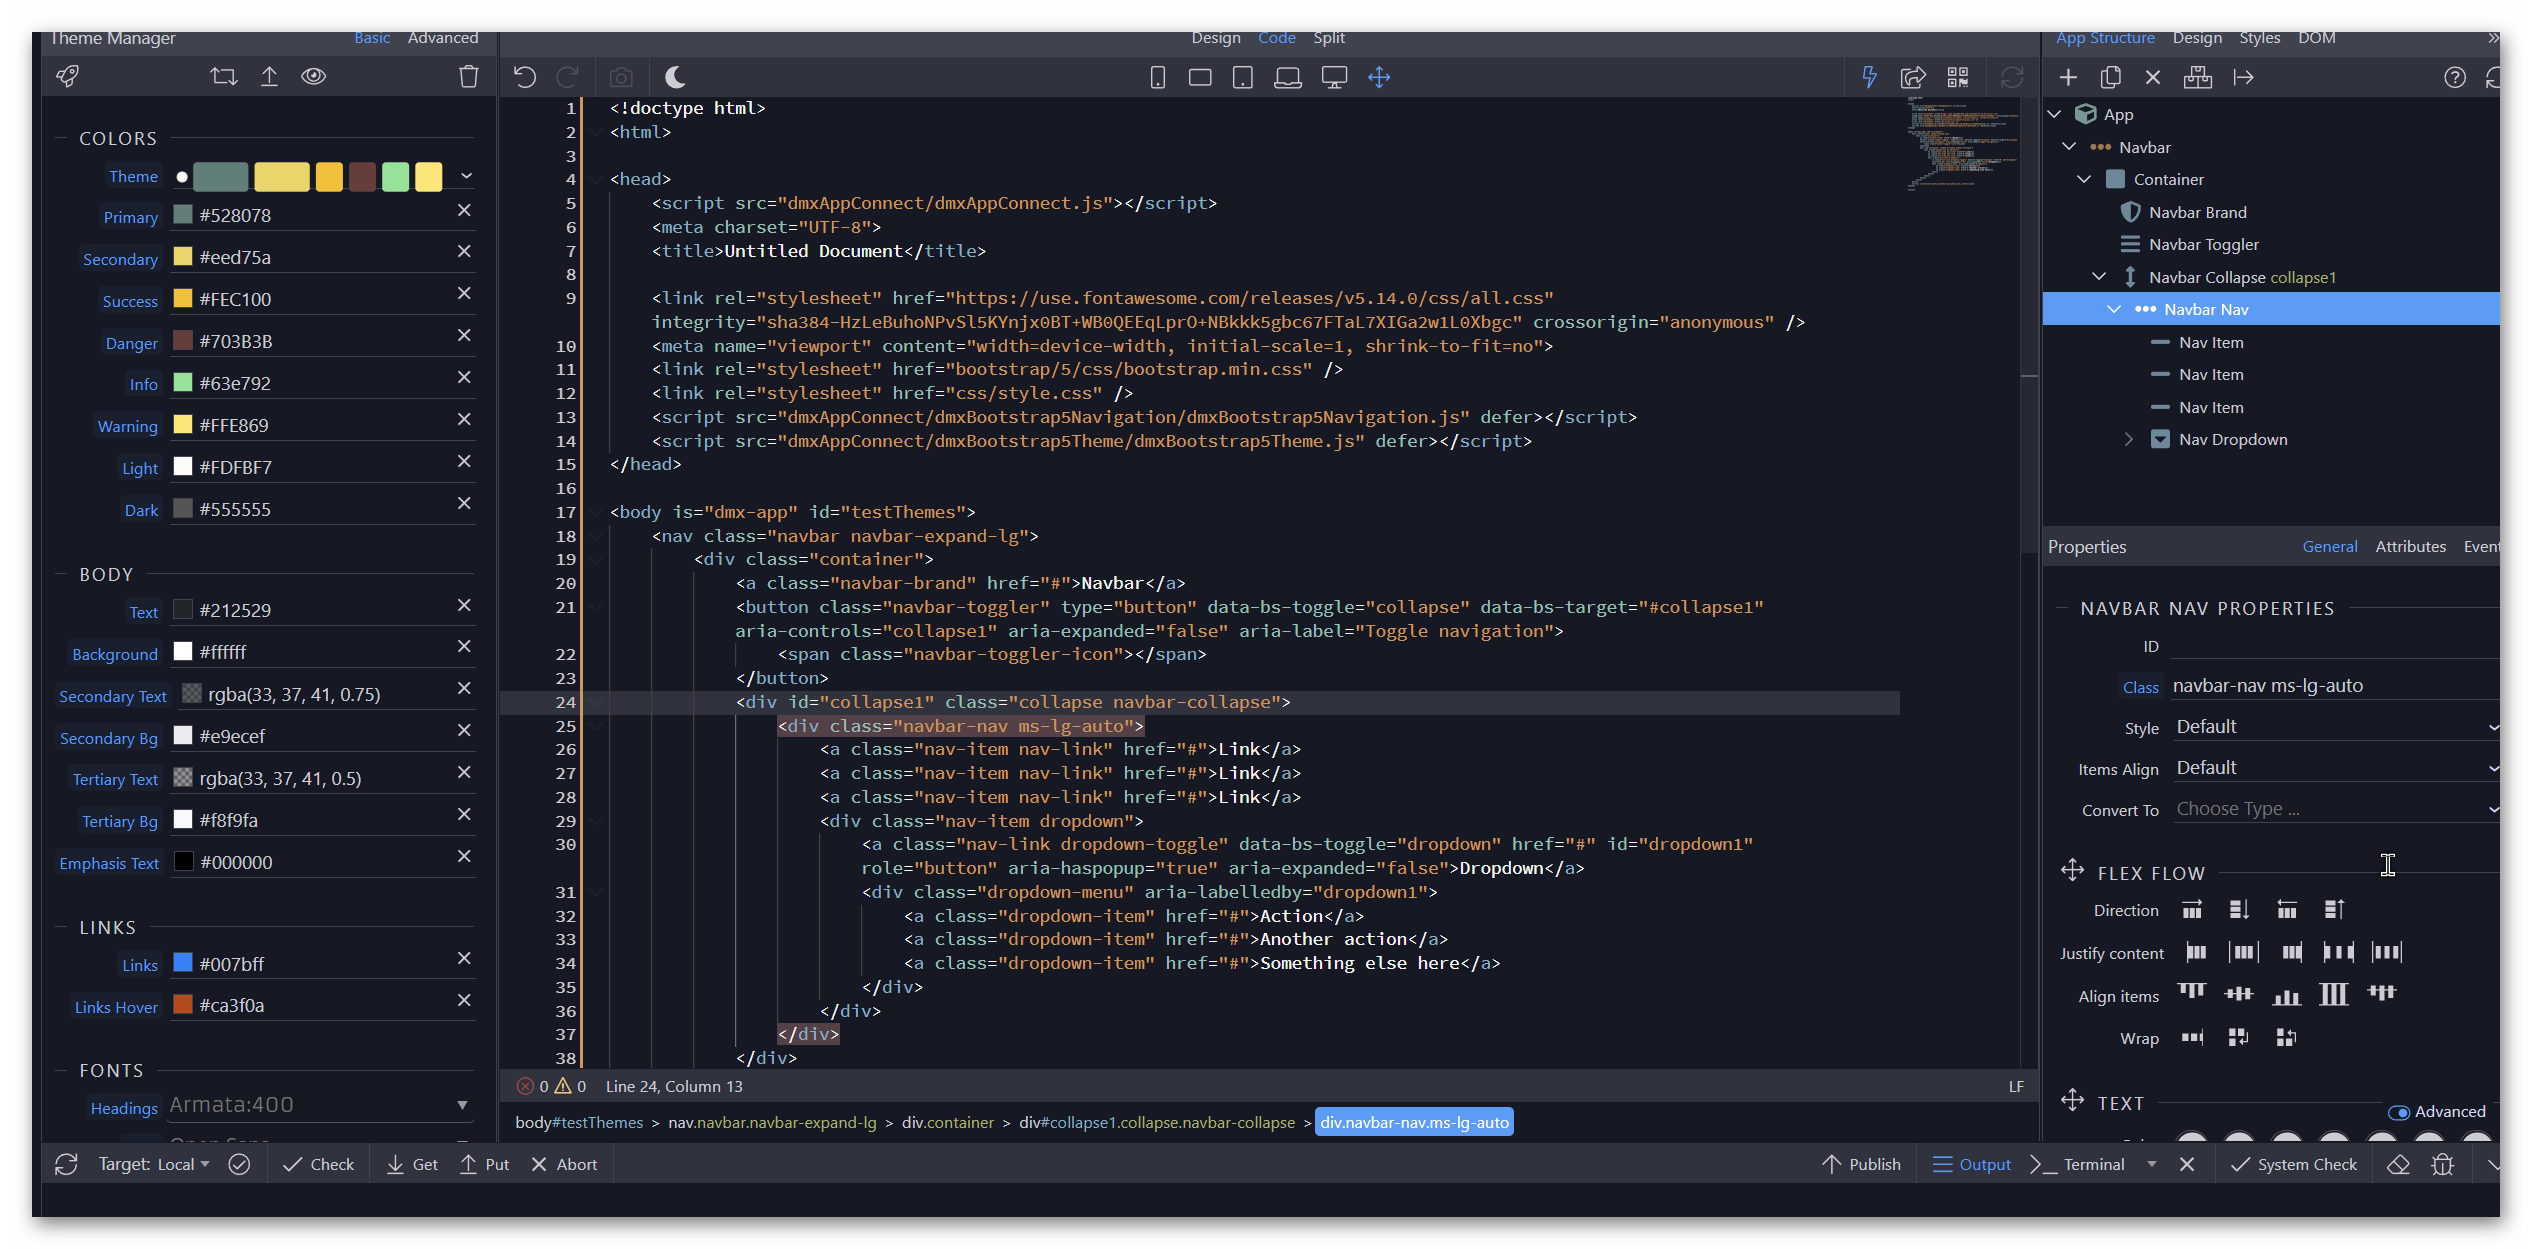
Task: Click the Class field navbar-nav ms-lg-auto
Action: [x=2336, y=686]
